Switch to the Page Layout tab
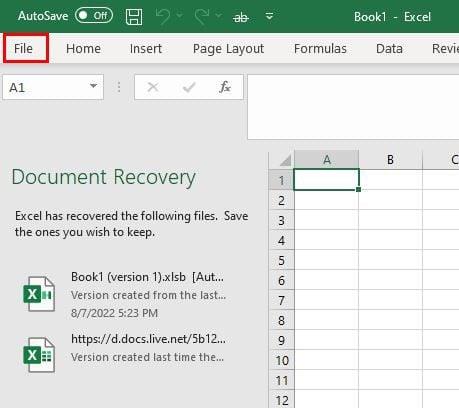459x408 pixels. 228,49
